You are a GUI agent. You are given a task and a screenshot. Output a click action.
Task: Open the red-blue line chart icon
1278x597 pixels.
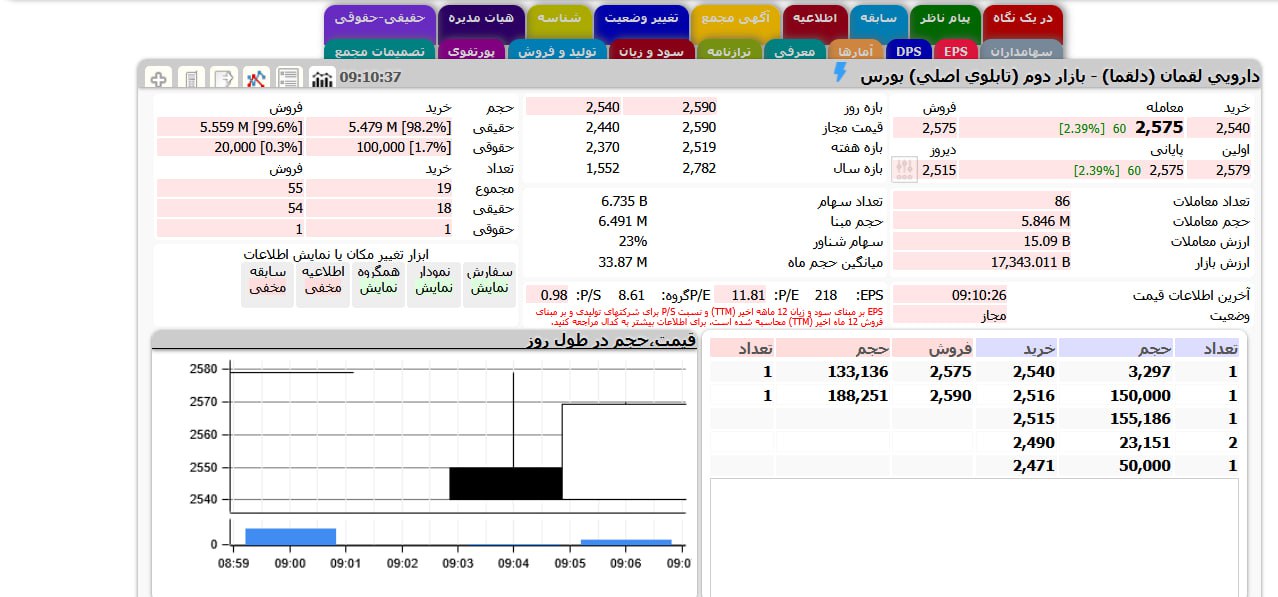point(256,78)
